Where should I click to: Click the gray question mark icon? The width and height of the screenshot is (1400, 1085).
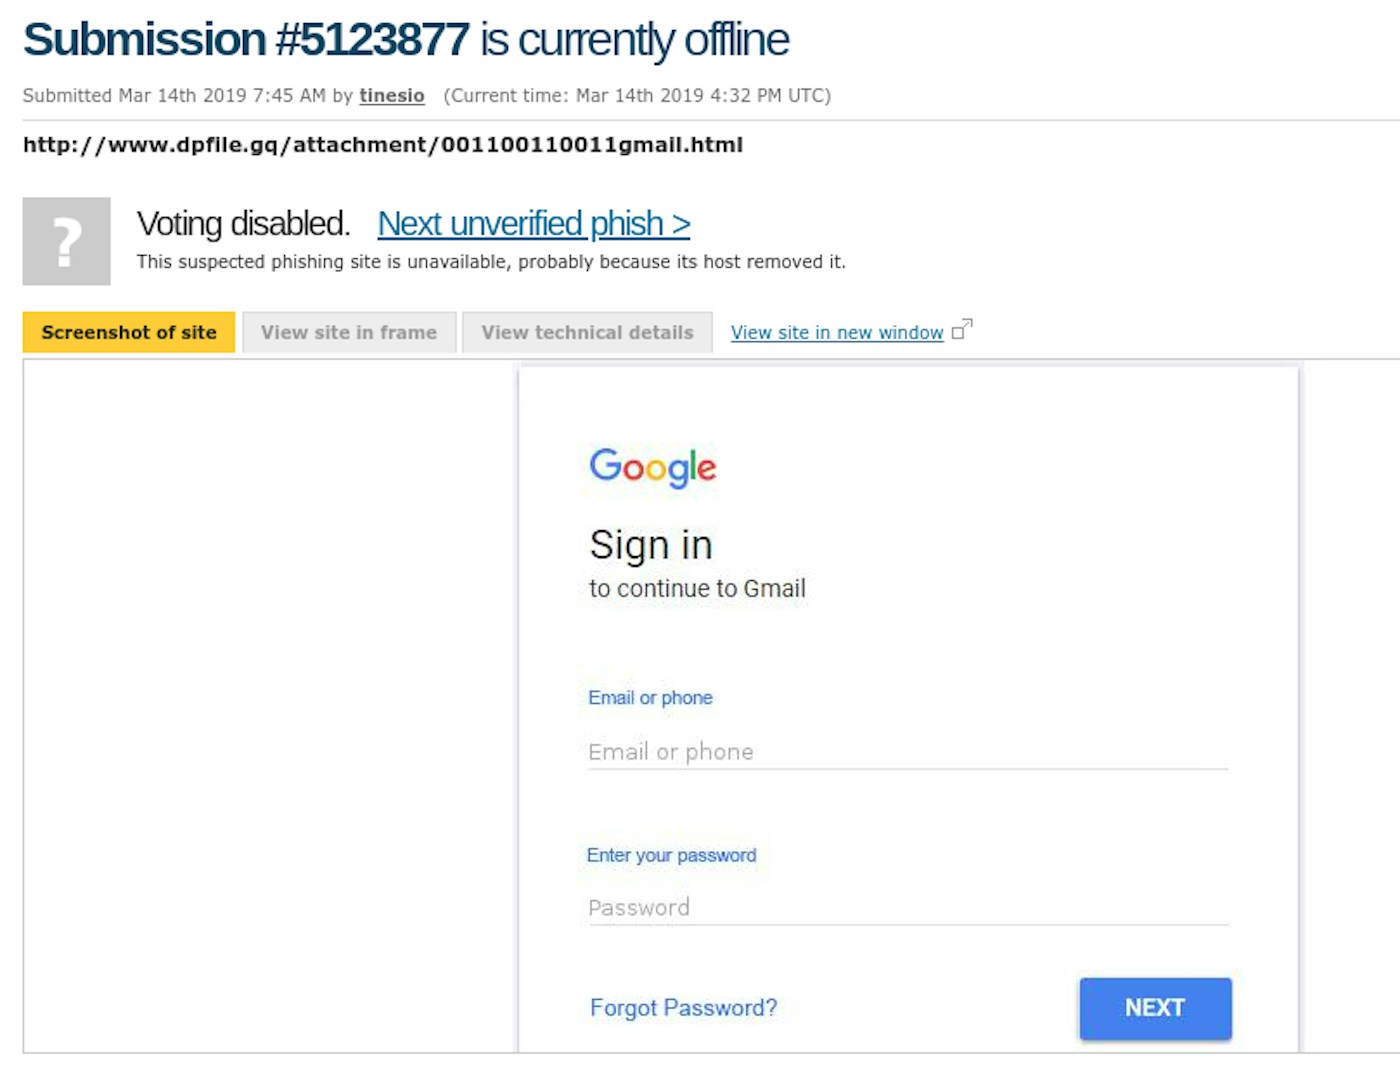[x=66, y=241]
